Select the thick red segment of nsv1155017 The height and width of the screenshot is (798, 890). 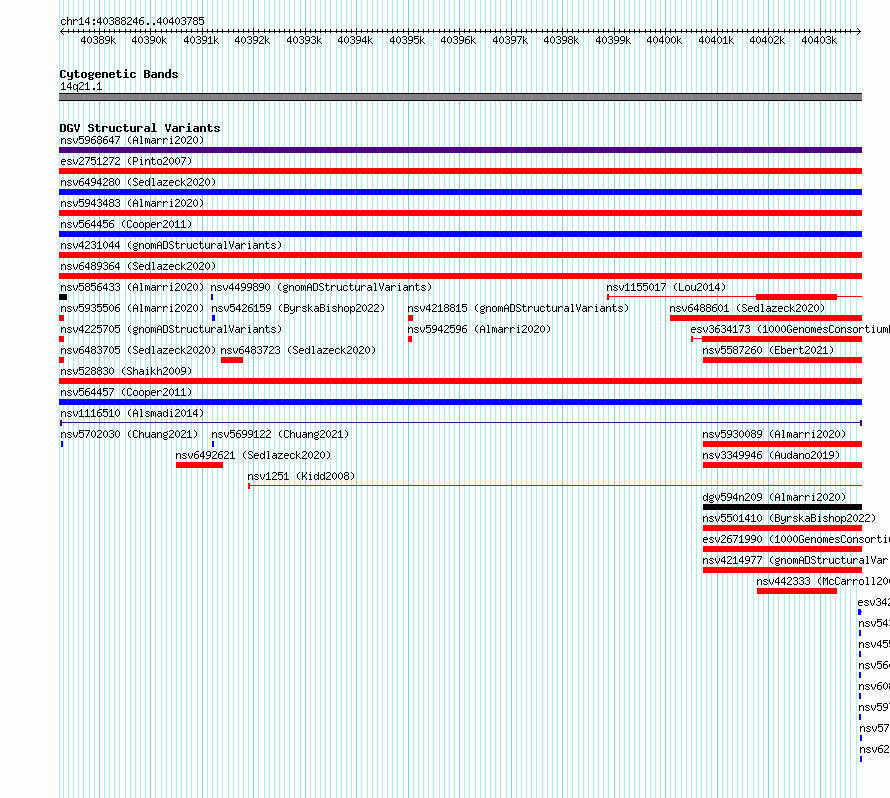(796, 297)
